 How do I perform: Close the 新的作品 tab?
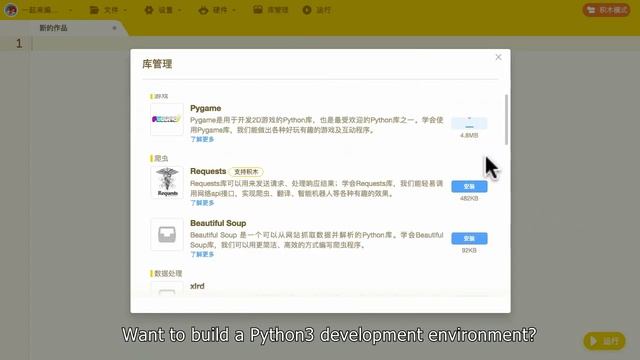coord(114,28)
